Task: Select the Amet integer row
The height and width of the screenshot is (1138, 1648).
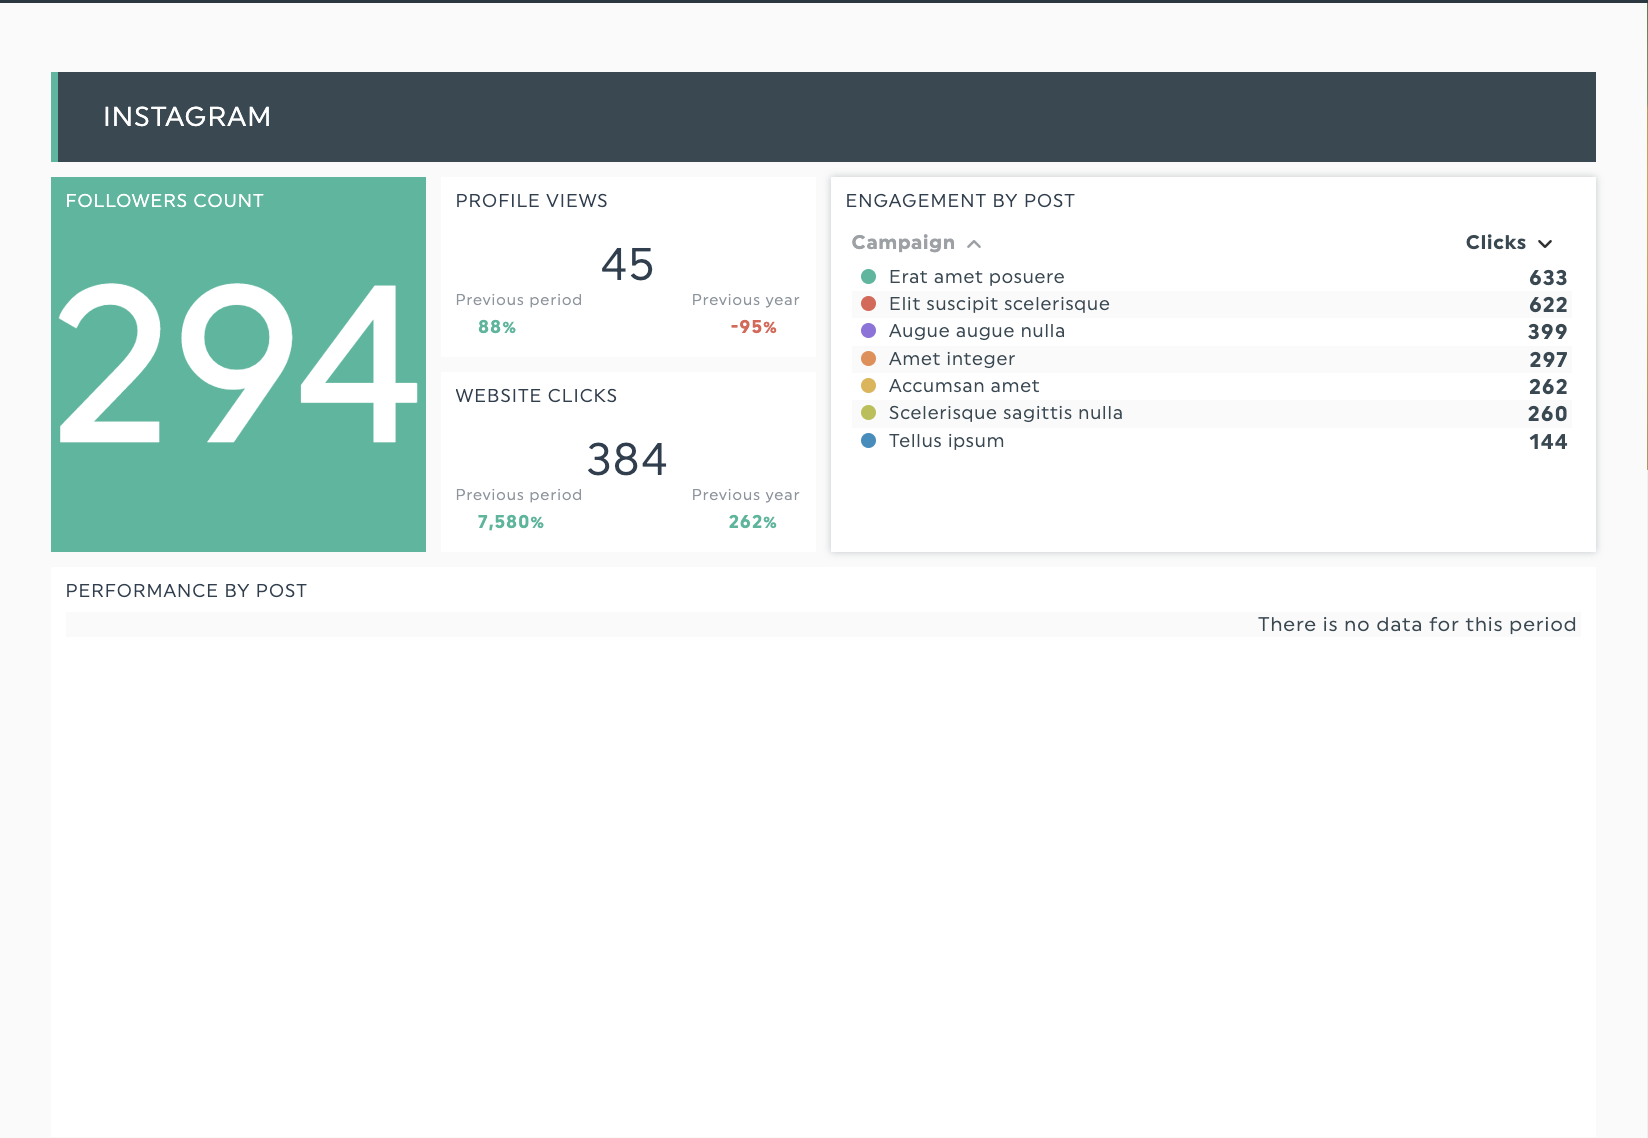Action: coord(1212,359)
